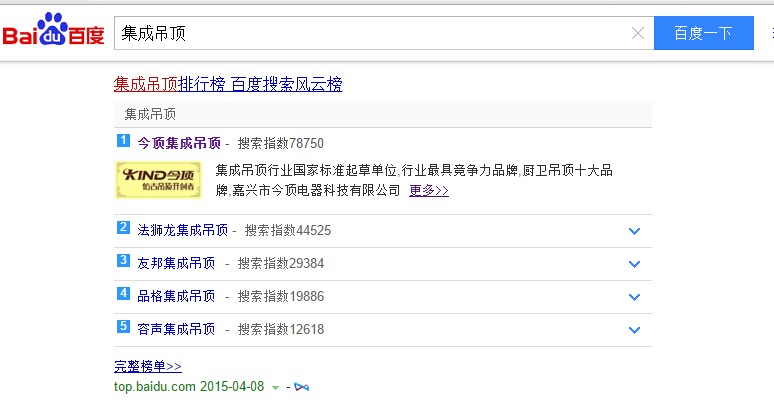Open the 集成吊顶排行榜 百度搜索风云榜 result title
The width and height of the screenshot is (774, 406).
pos(228,84)
